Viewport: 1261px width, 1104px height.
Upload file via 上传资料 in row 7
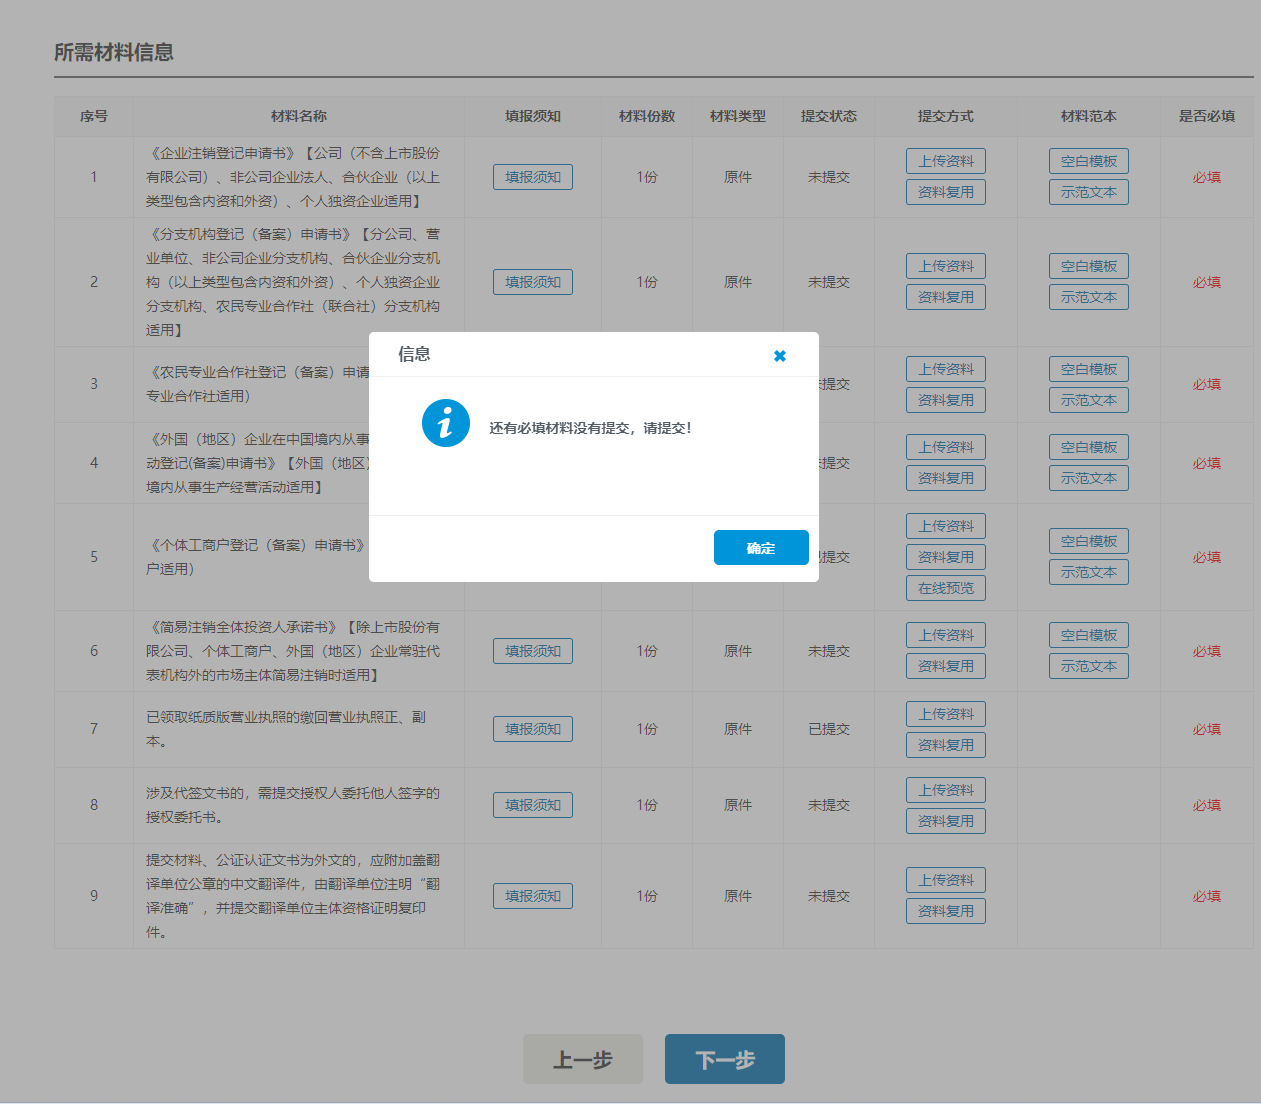click(946, 714)
